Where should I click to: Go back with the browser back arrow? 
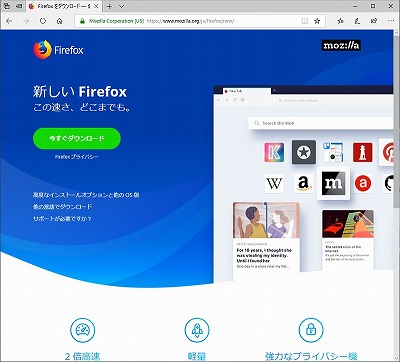pos(9,21)
